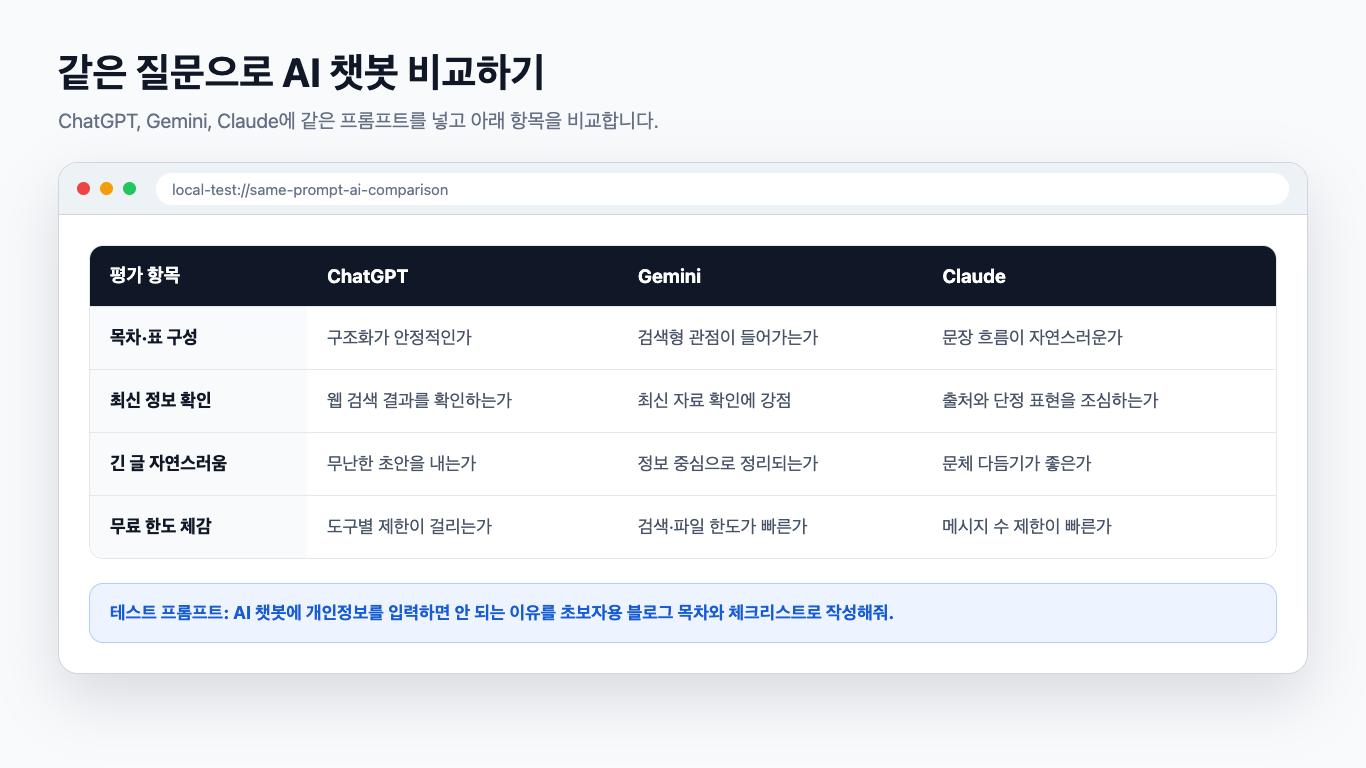Click the cell 검색형 관점이 들어가는가
The width and height of the screenshot is (1366, 768).
770,338
